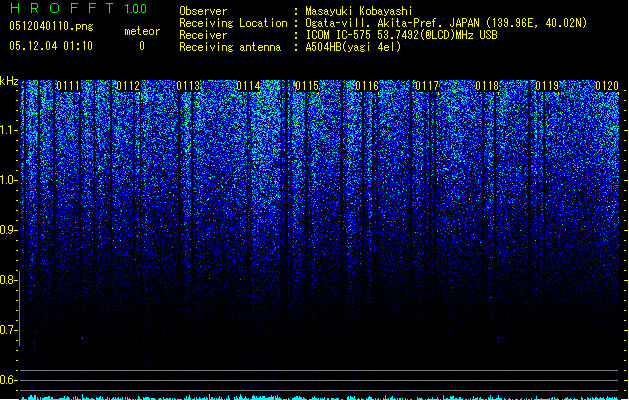The image size is (629, 400).
Task: Click the ICOM IC-575 receiver text
Action: (402, 35)
